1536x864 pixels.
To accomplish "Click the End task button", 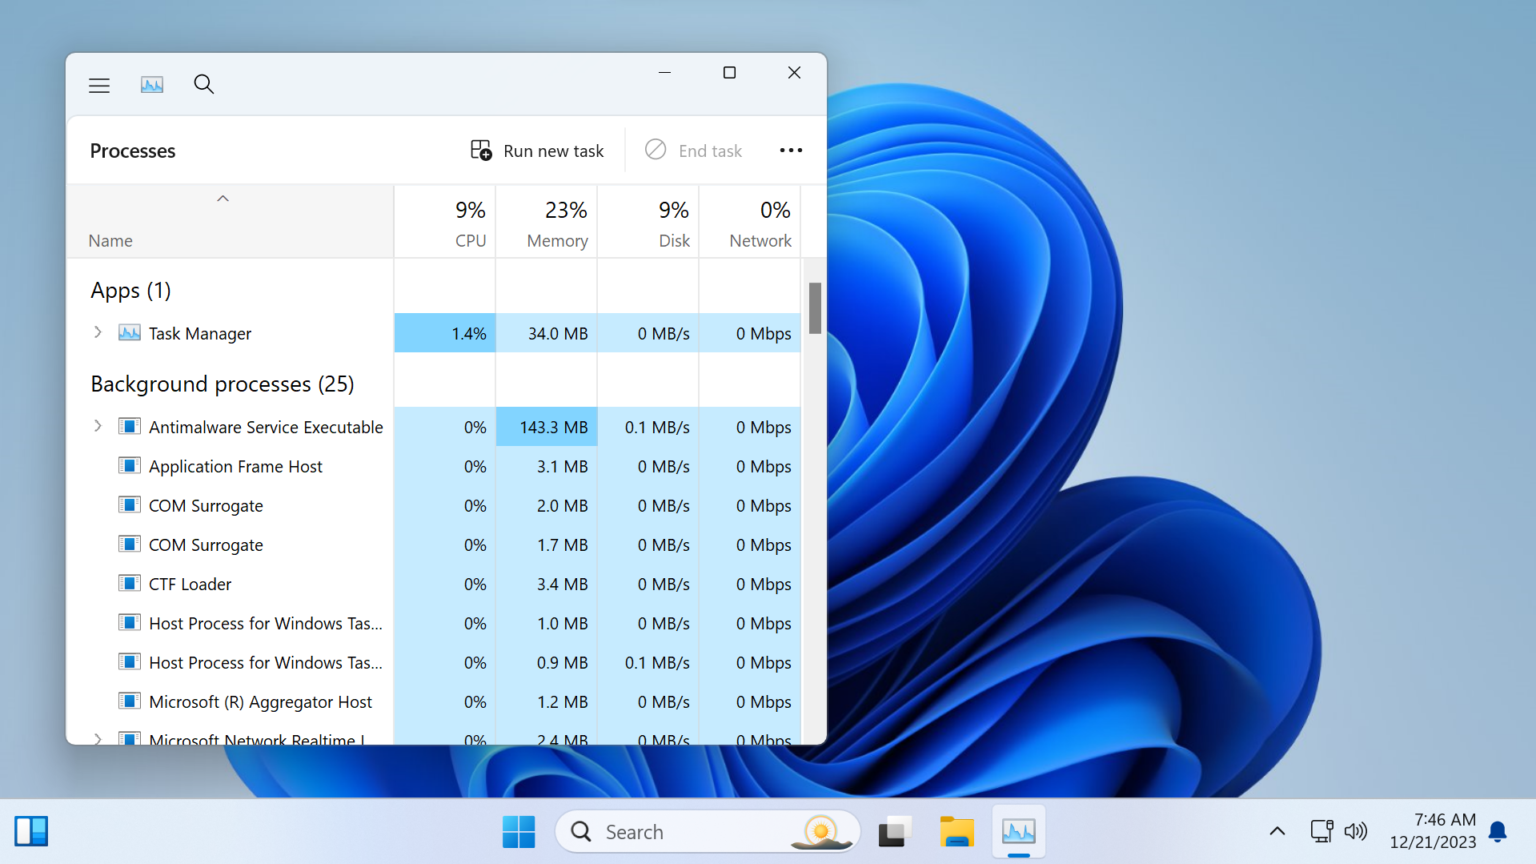I will [693, 150].
